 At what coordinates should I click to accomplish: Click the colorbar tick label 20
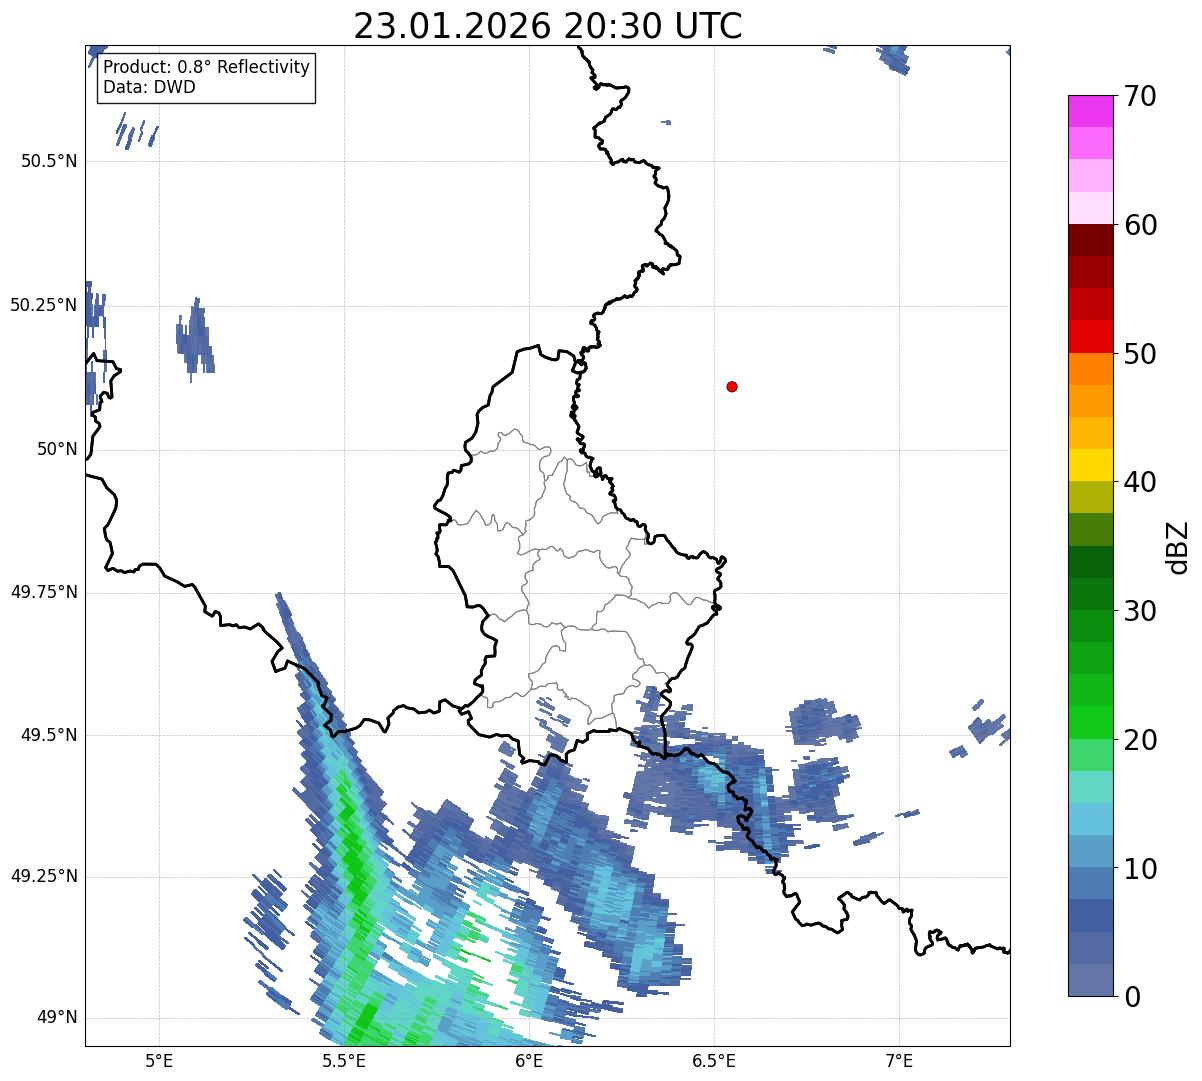[1140, 740]
